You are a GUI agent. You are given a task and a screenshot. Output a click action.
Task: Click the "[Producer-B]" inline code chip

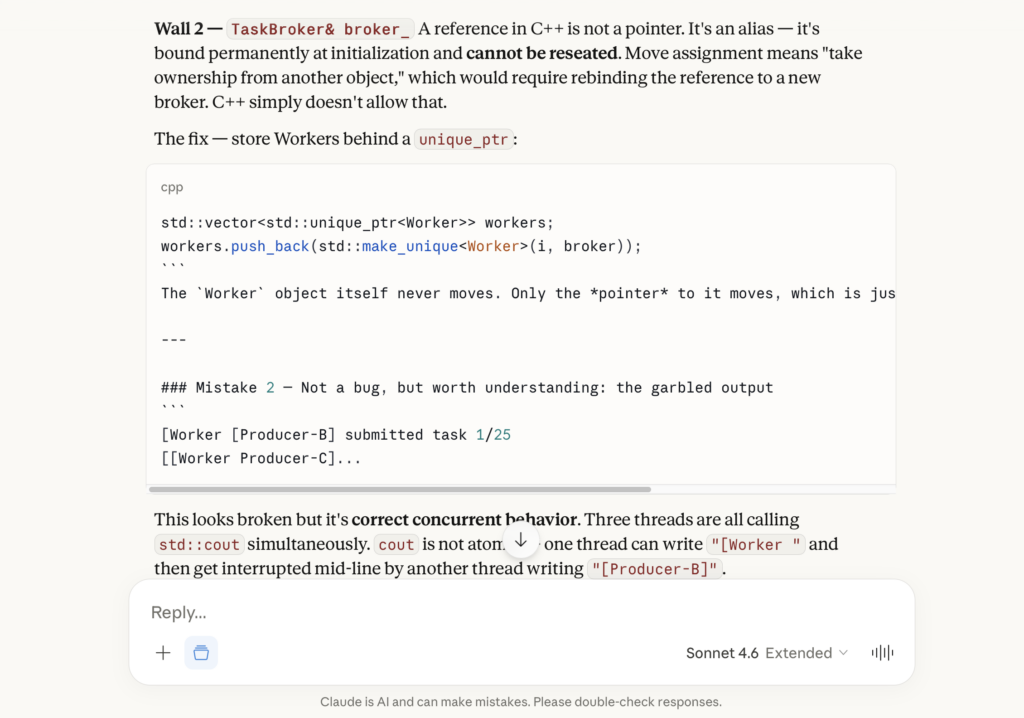[655, 569]
